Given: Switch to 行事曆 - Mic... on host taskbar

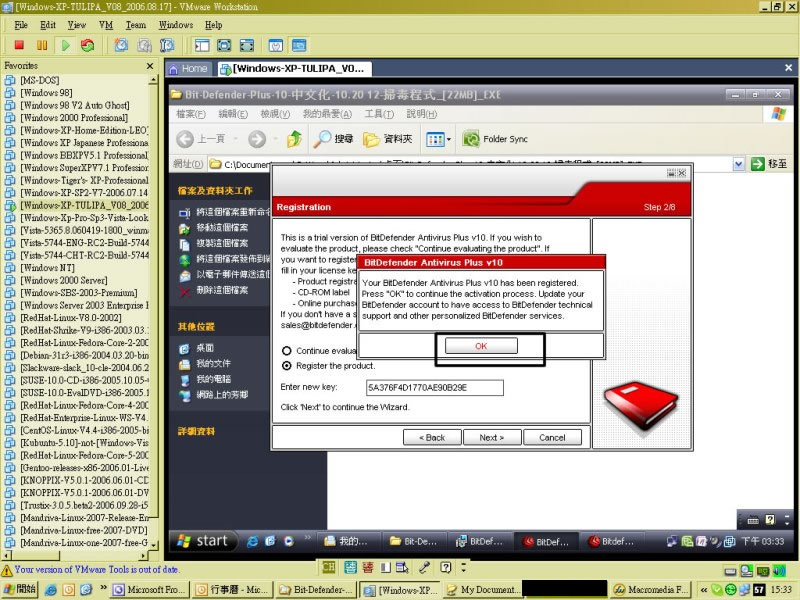Looking at the screenshot, I should [x=233, y=589].
